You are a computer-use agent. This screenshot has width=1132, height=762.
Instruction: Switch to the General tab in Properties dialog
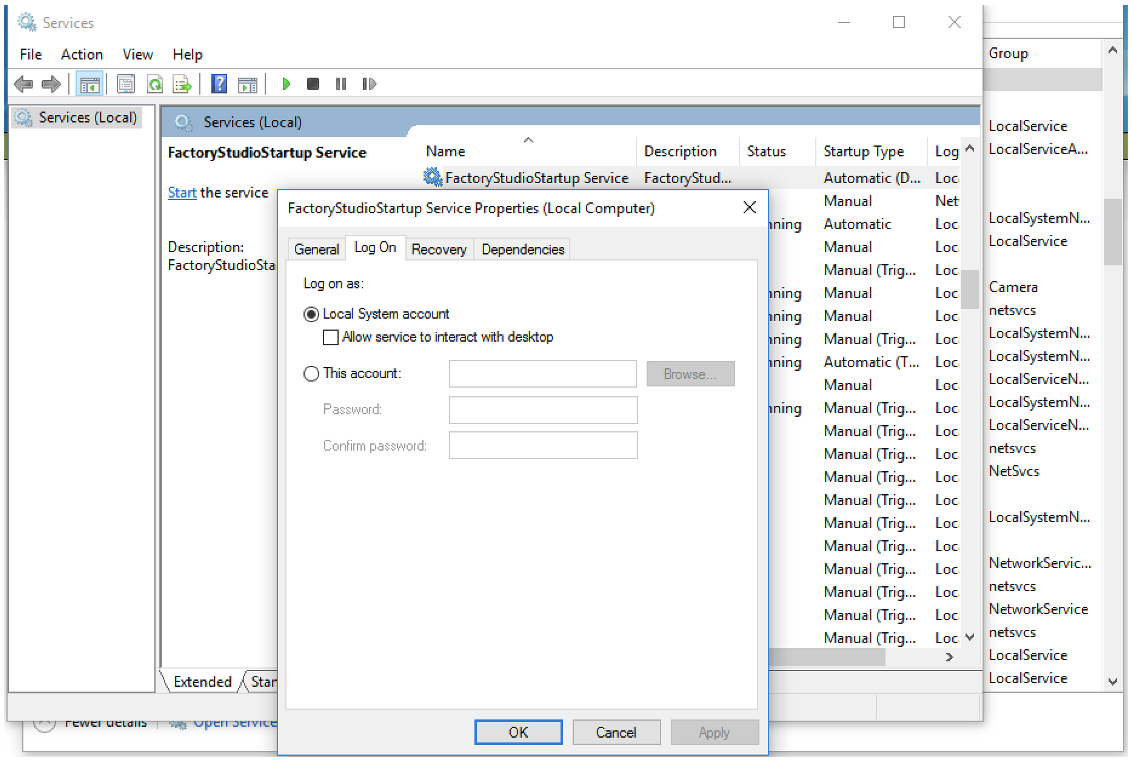click(316, 249)
